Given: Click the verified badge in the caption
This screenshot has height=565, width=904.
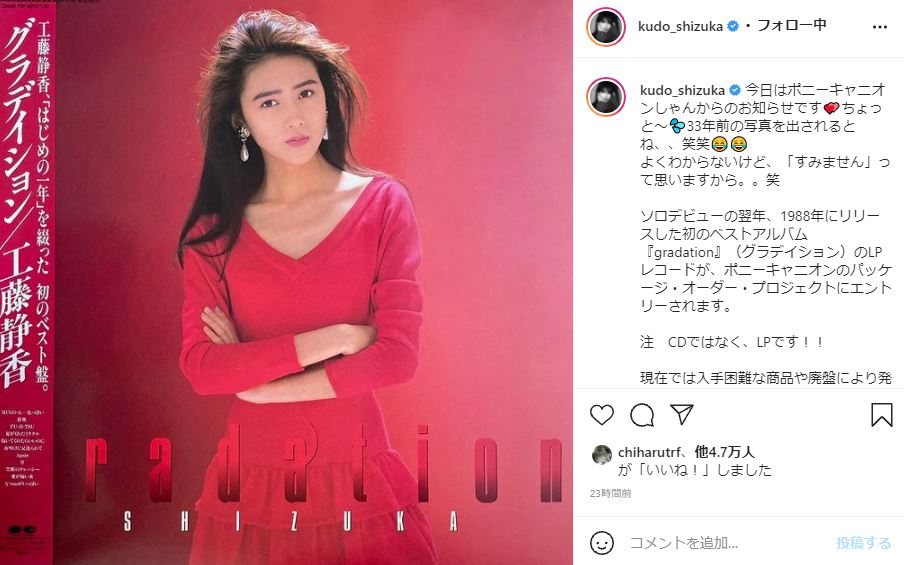Looking at the screenshot, I should click(734, 91).
